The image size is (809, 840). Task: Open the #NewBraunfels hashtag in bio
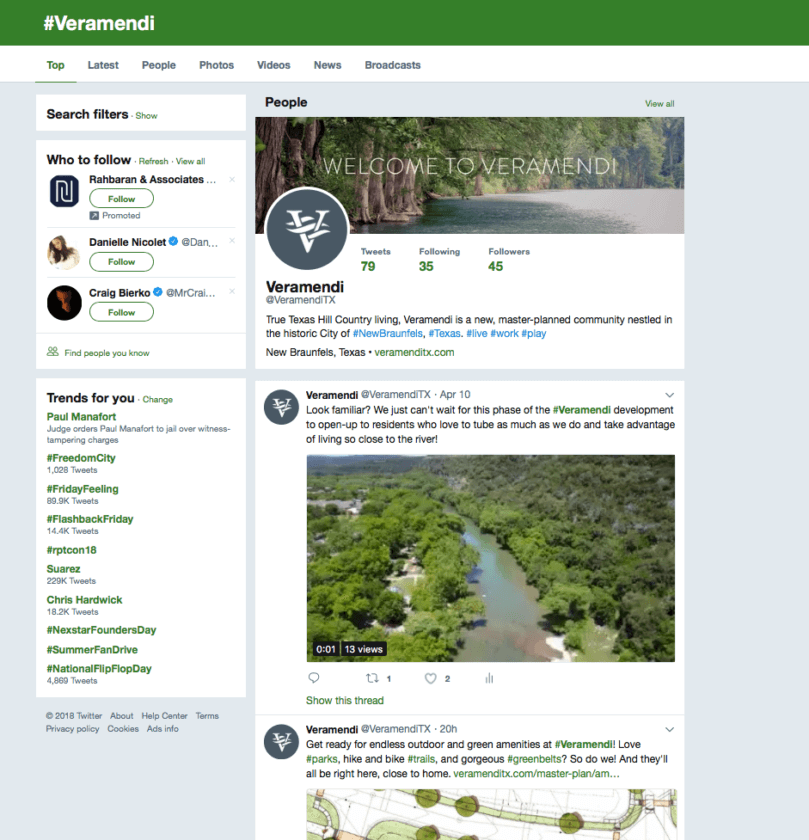click(388, 333)
